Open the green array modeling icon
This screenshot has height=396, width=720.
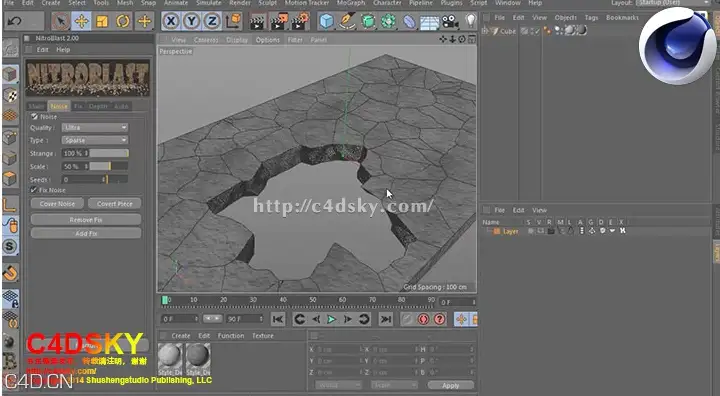[388, 21]
